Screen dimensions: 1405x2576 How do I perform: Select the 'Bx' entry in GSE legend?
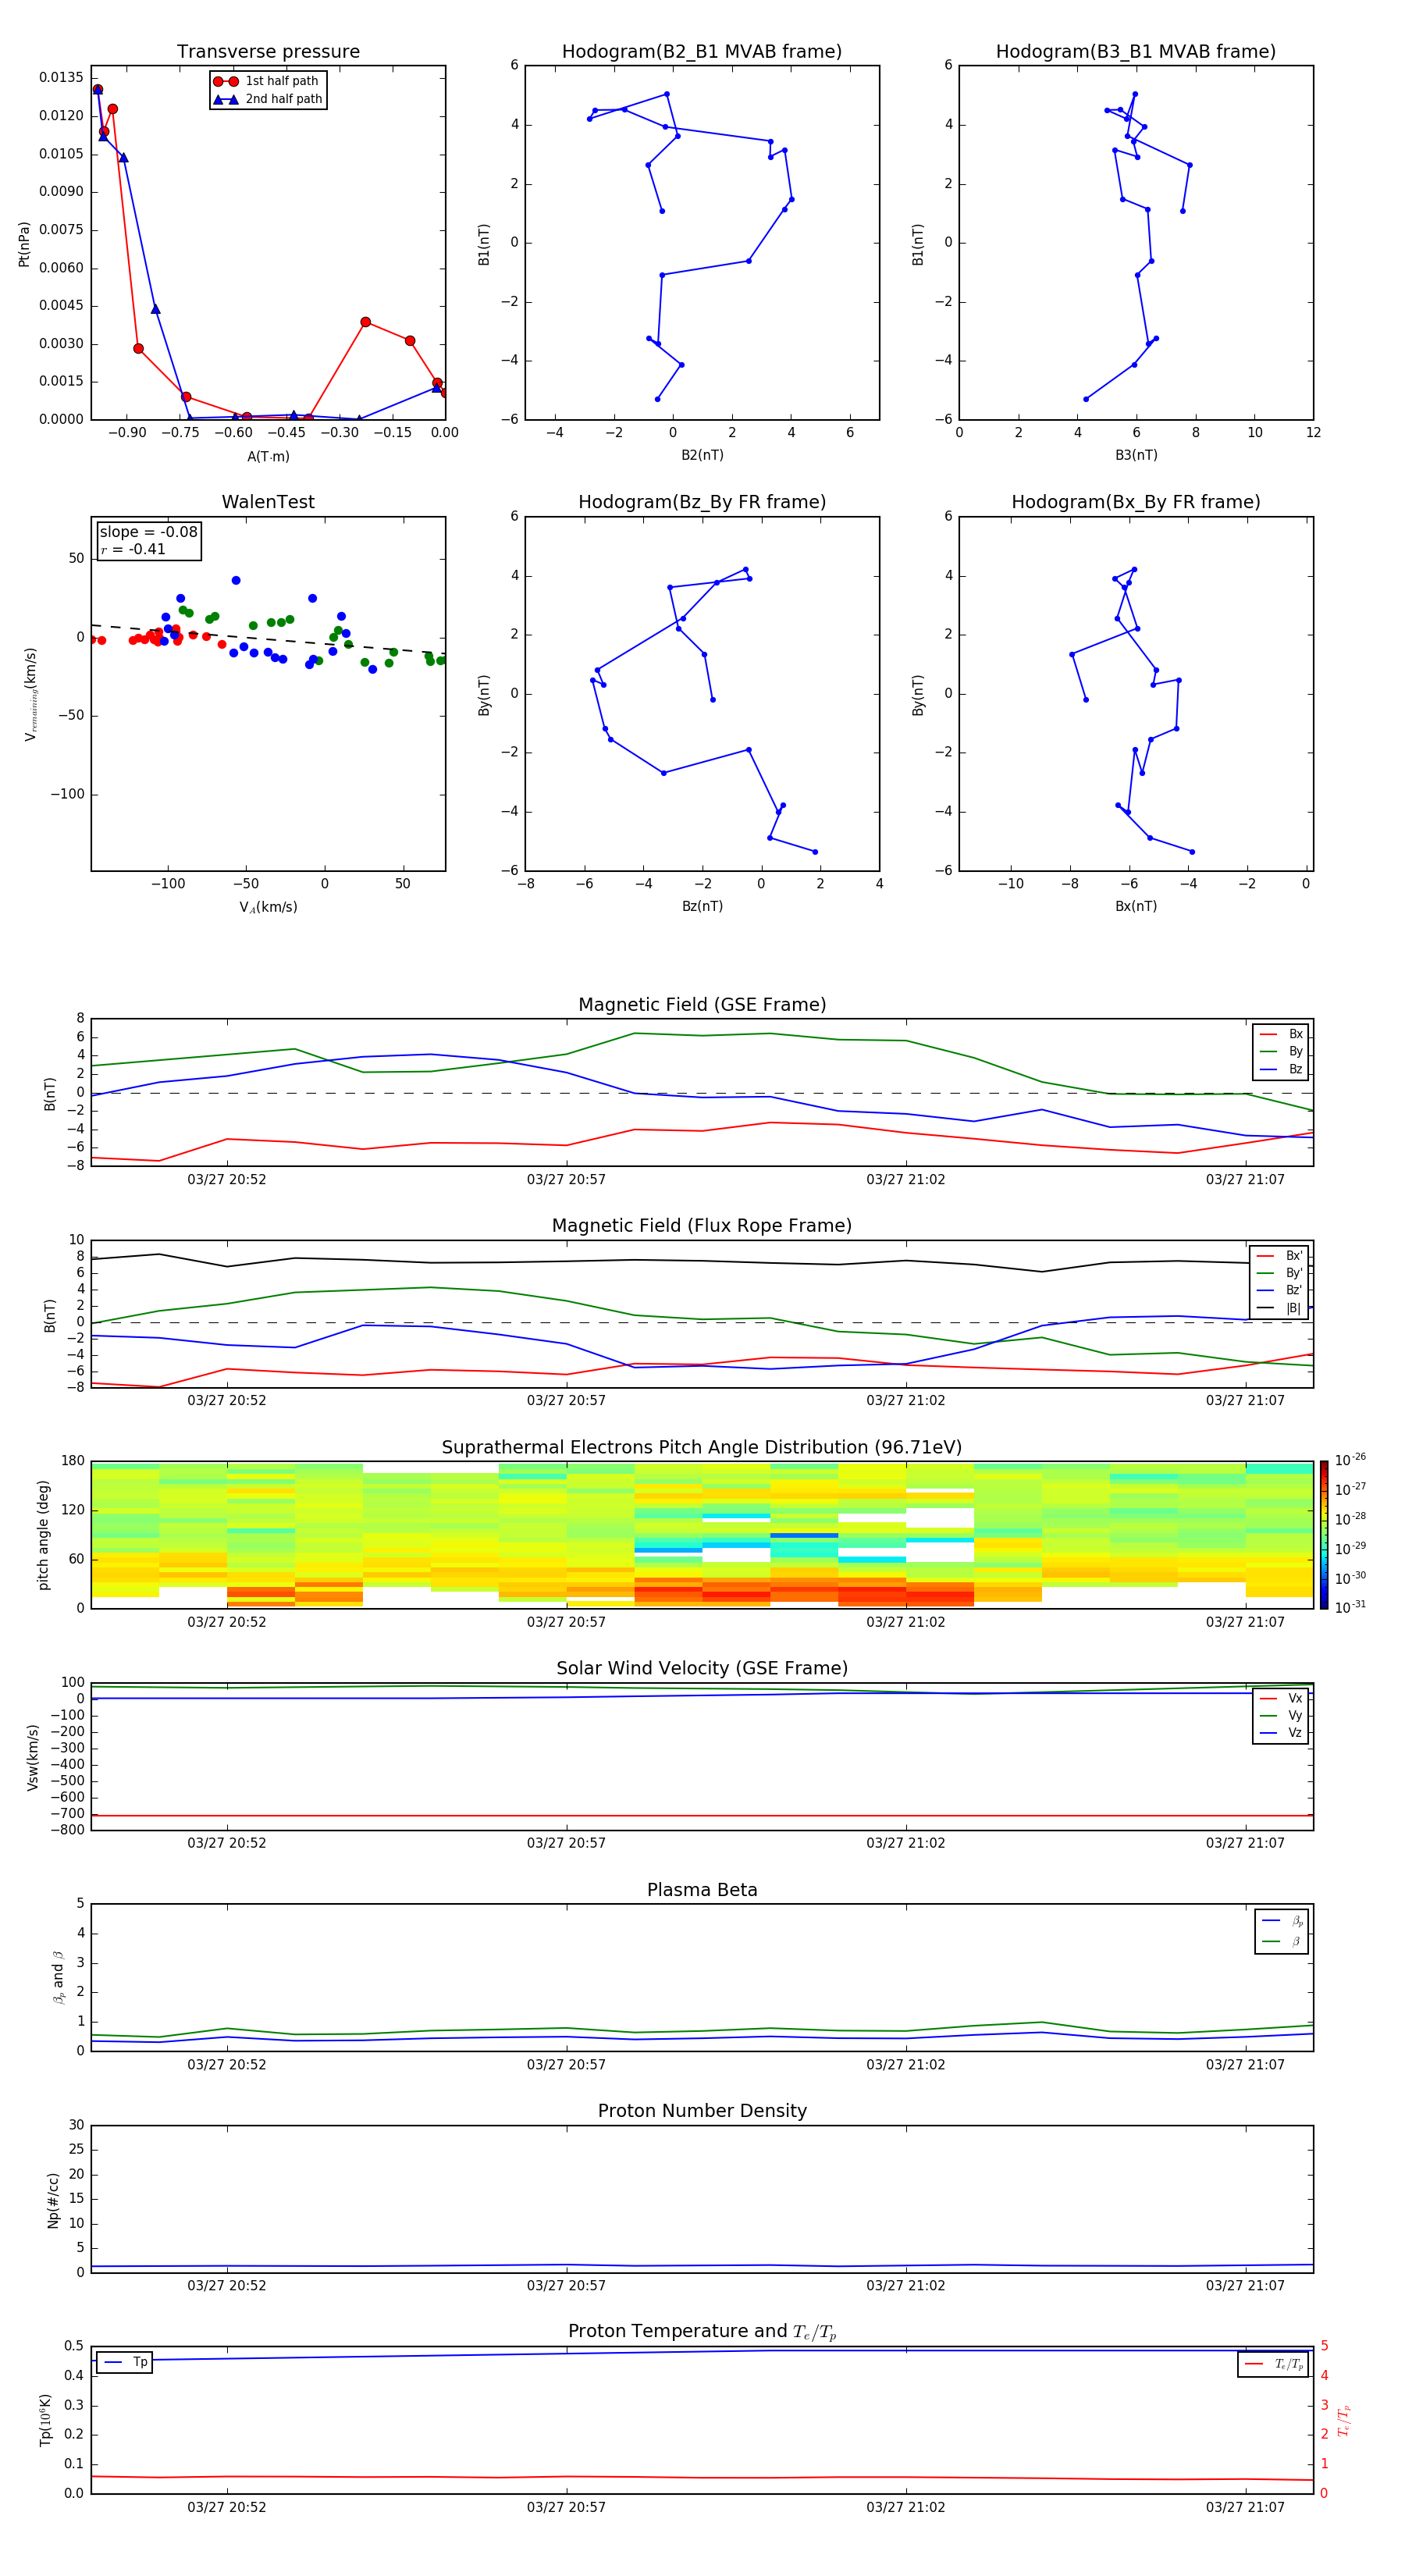pyautogui.click(x=1281, y=1034)
